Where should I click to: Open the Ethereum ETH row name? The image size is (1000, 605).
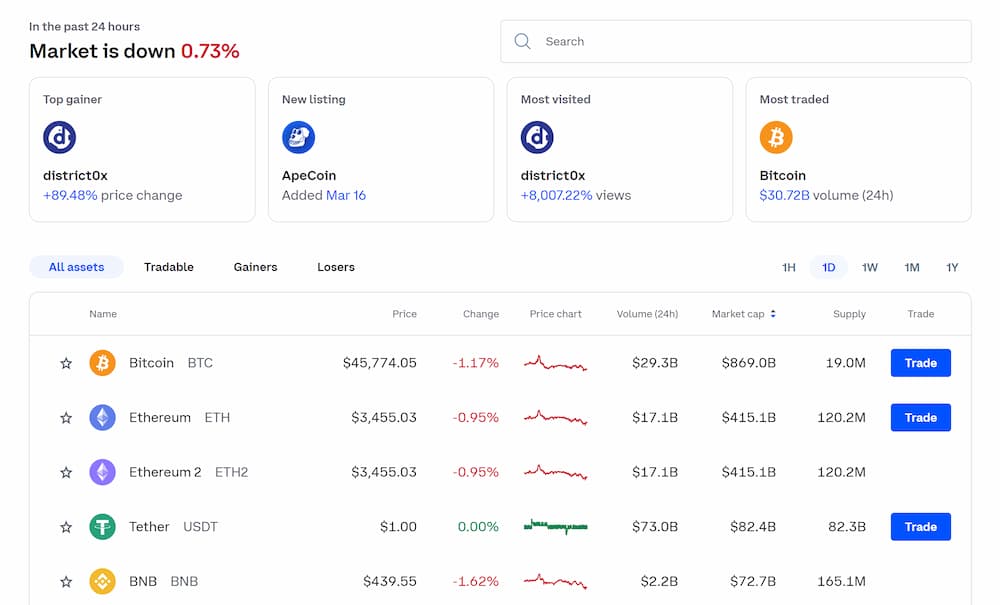click(179, 418)
